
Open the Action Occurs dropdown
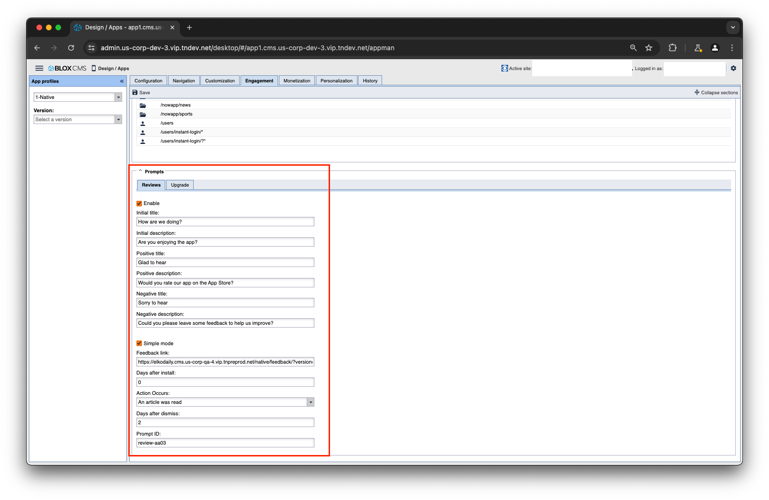click(310, 402)
